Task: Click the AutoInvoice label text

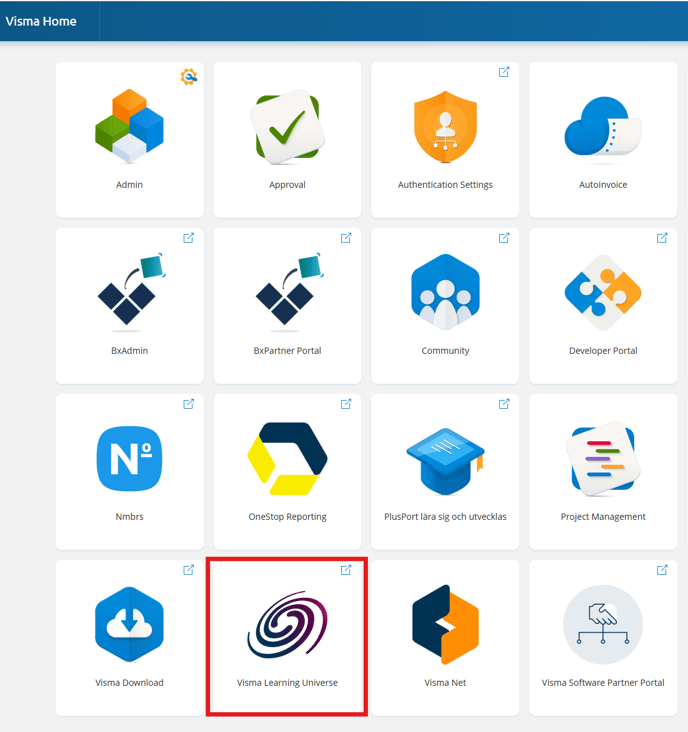Action: click(603, 184)
